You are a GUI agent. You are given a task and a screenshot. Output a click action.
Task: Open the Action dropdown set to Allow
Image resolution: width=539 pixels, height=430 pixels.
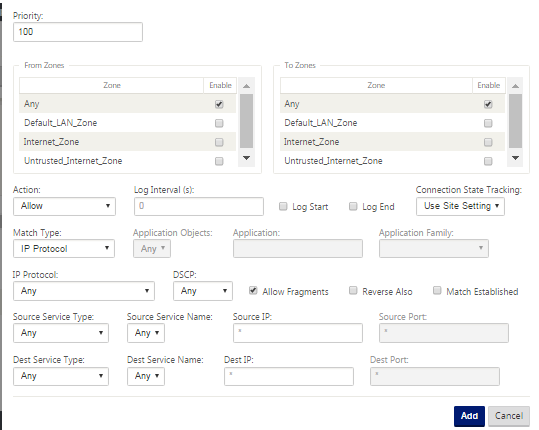tap(64, 206)
